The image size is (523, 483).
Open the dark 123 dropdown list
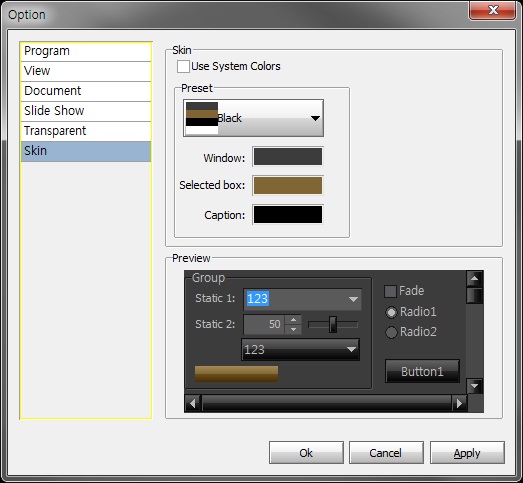[301, 350]
